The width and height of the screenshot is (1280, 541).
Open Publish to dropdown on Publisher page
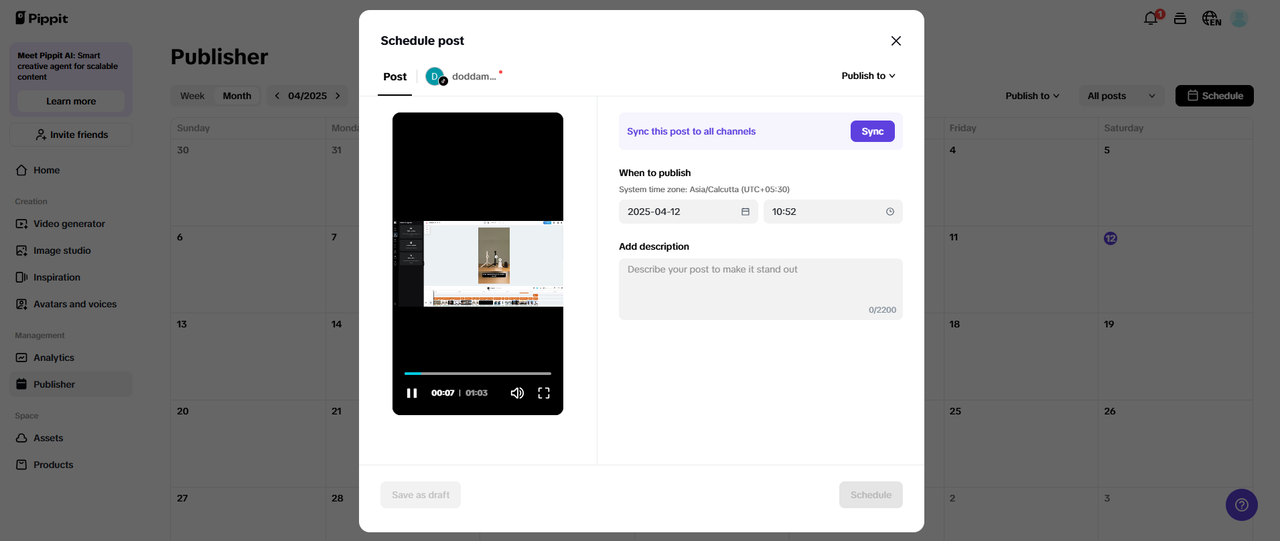1032,96
